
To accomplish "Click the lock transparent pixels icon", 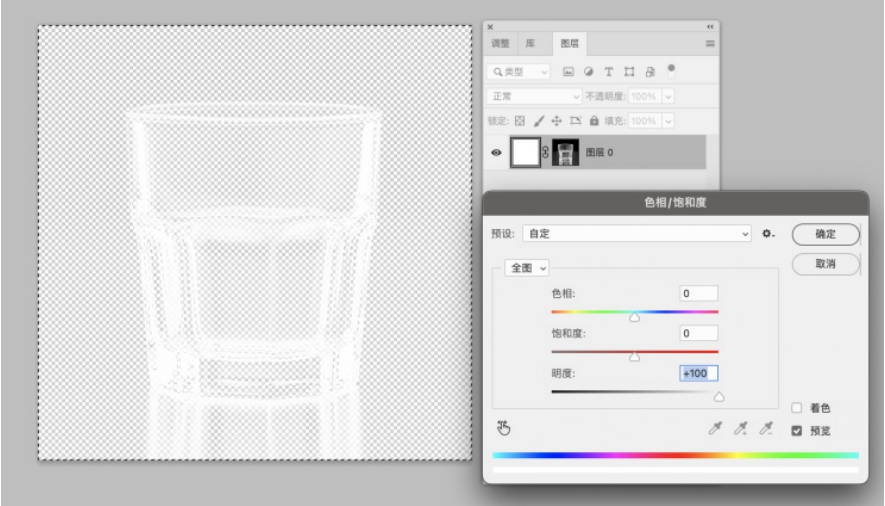I will coord(520,121).
